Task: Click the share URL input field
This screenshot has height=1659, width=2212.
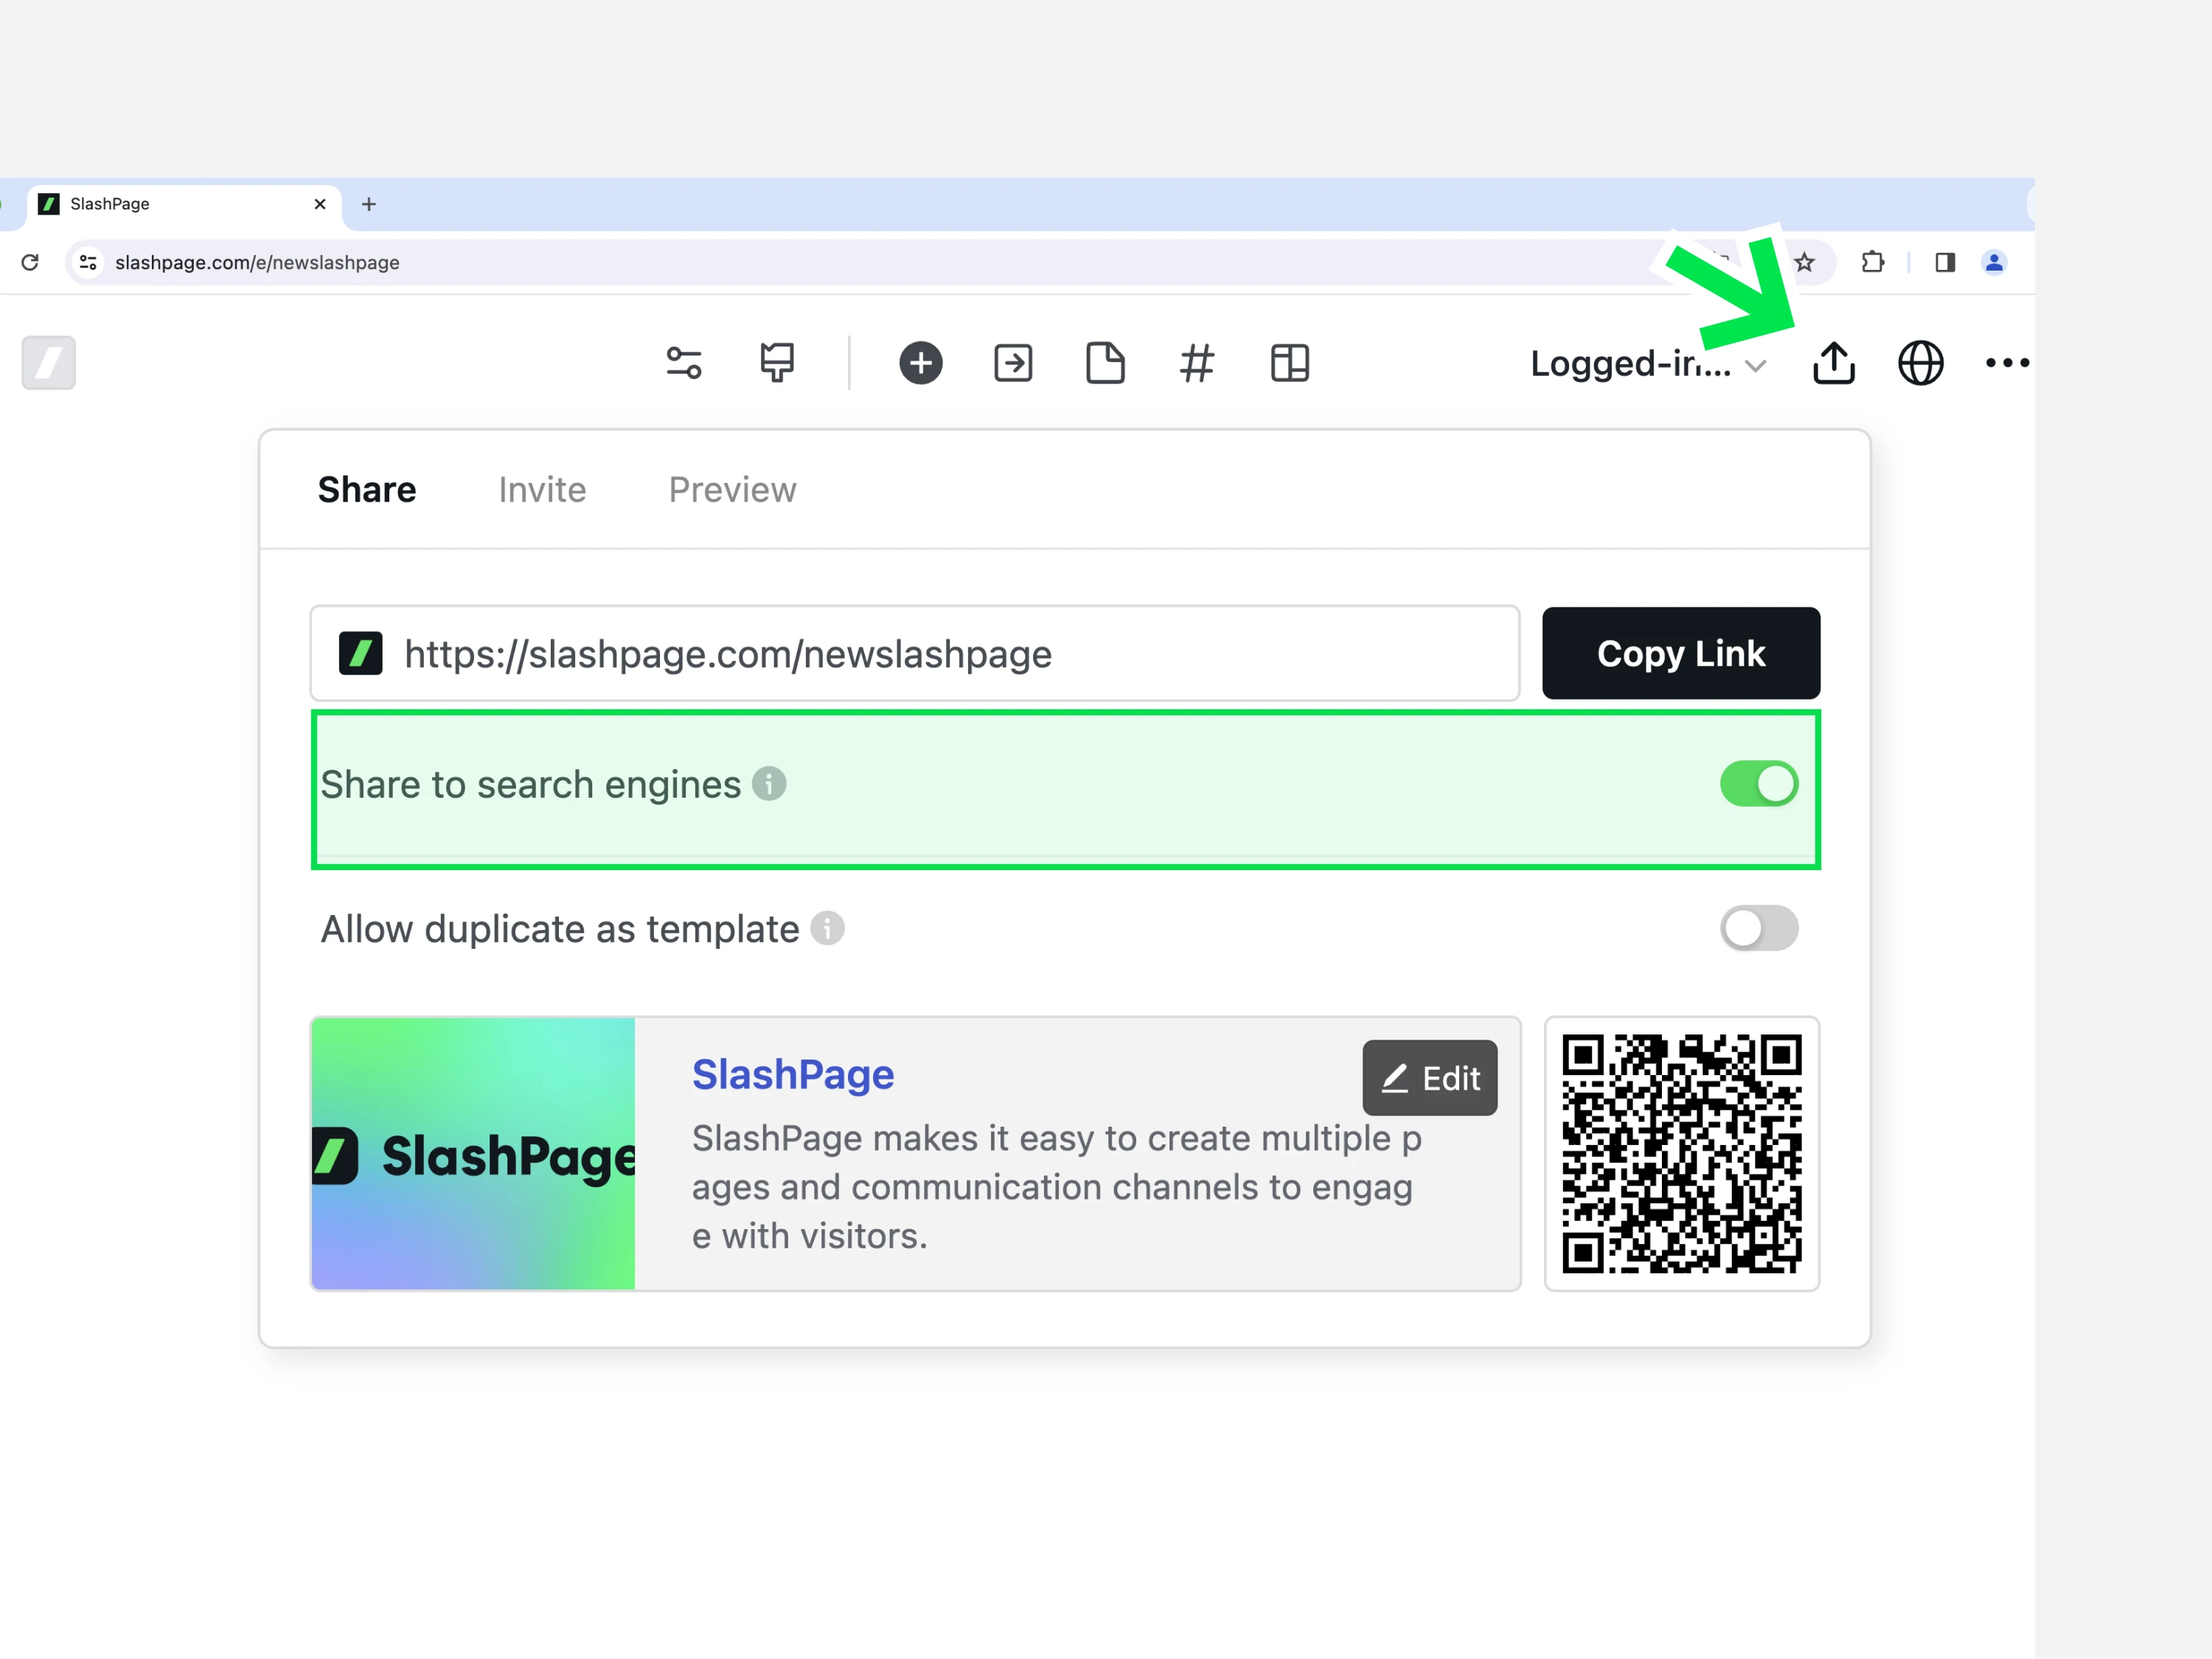Action: pyautogui.click(x=915, y=653)
